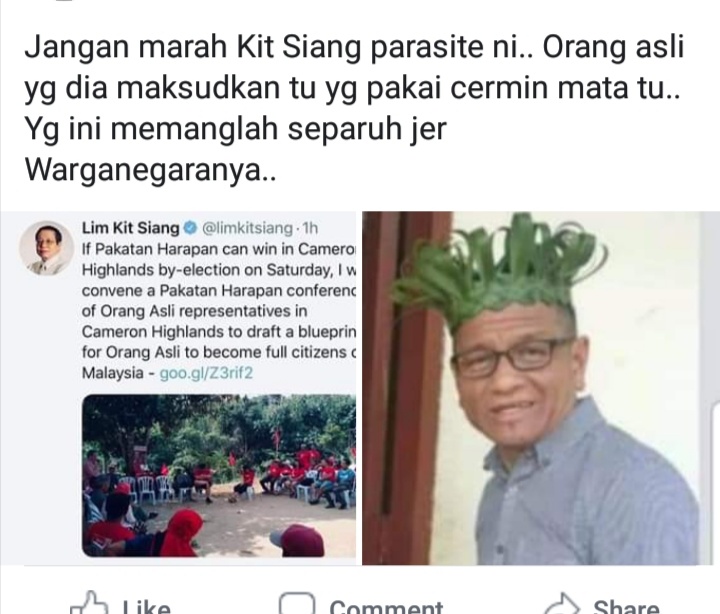Image resolution: width=720 pixels, height=614 pixels.
Task: Click the blue verified badge
Action: coord(190,227)
